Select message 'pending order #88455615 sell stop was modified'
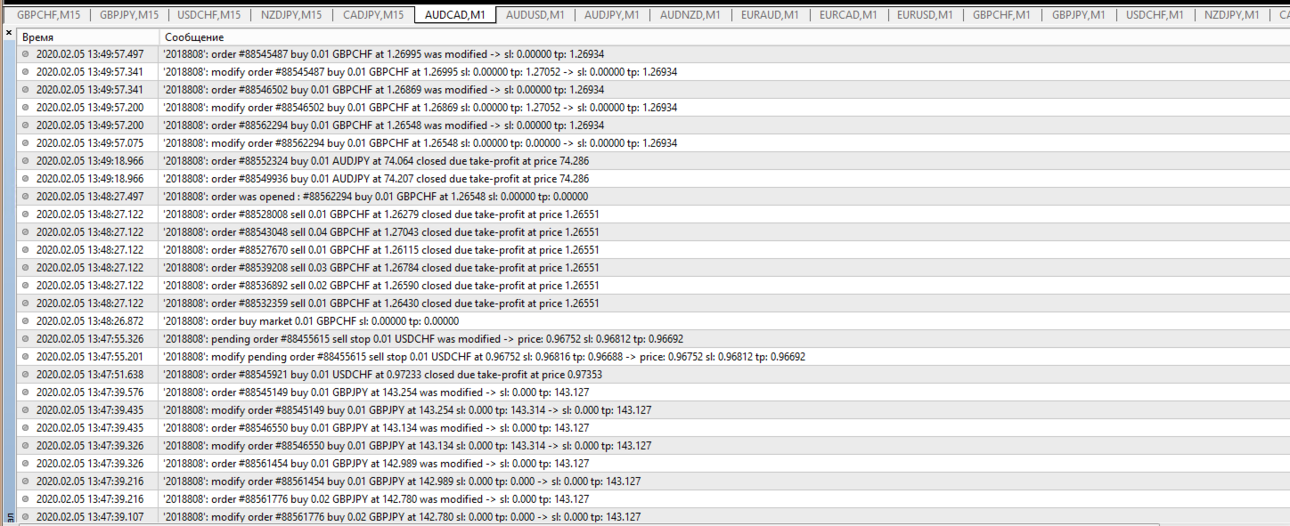The image size is (1290, 526). coord(423,339)
